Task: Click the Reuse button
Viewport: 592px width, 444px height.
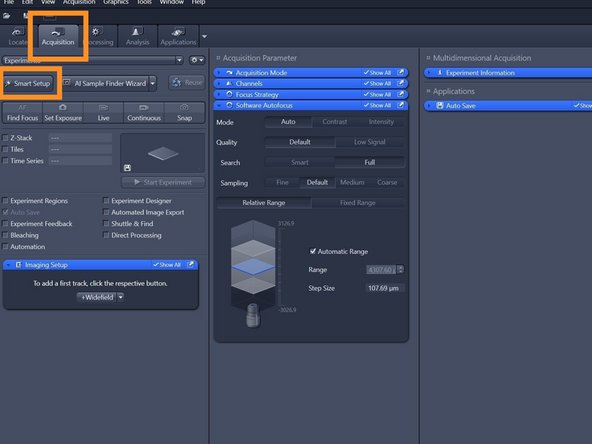Action: 187,82
